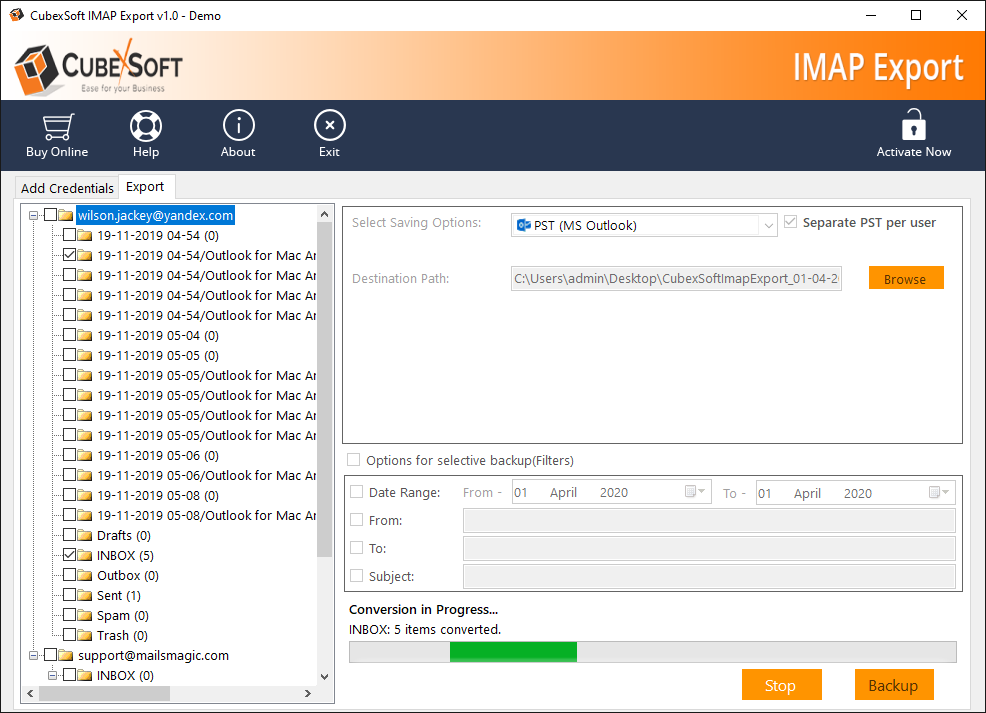This screenshot has height=713, width=986.
Task: Collapse the INBOX (0) node under support@mailsmagic.com
Action: 53,676
